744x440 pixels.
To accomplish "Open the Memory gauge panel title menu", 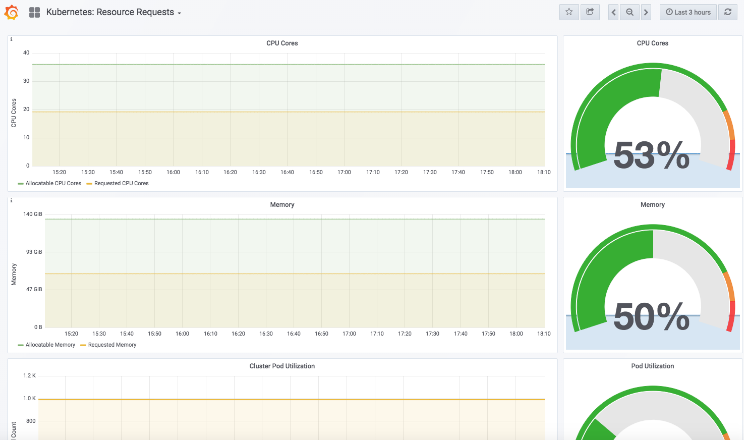I will [x=652, y=205].
